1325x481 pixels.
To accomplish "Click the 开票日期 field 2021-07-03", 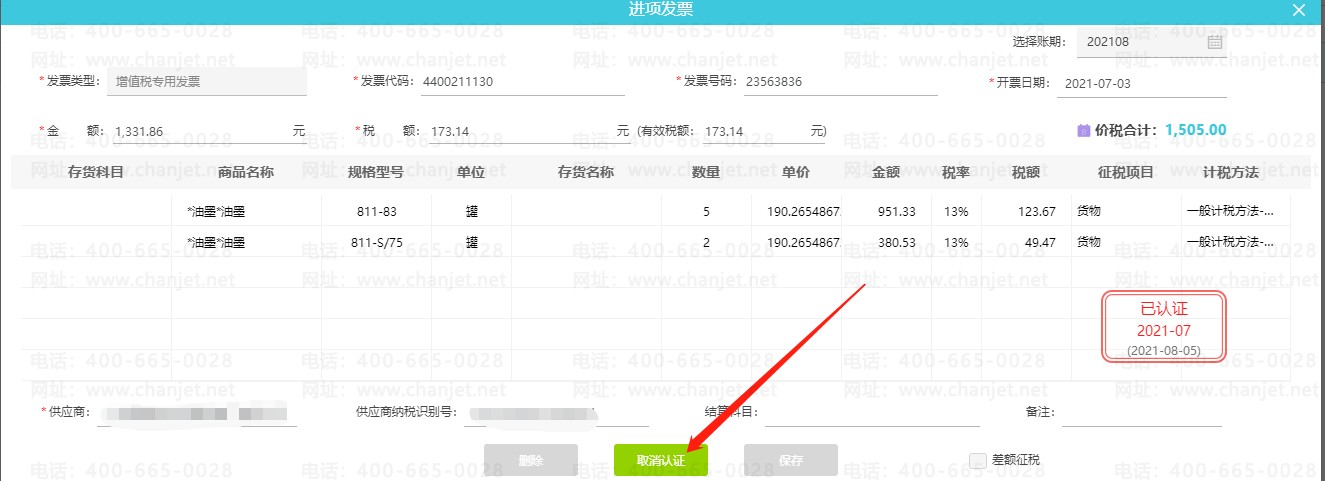I will coord(1141,83).
